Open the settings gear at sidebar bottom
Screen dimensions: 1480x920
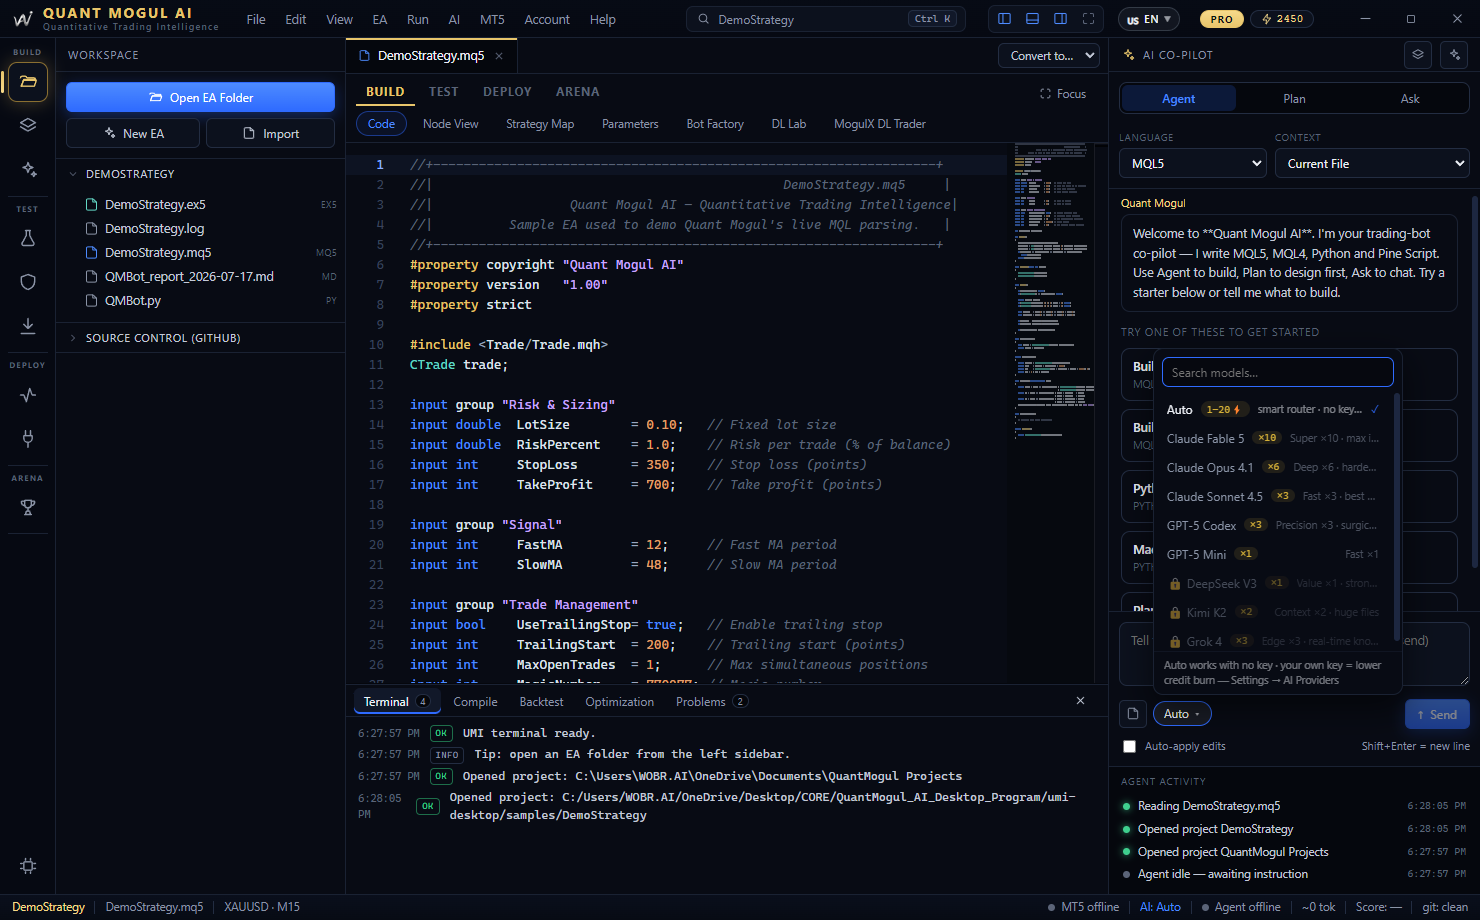click(28, 866)
